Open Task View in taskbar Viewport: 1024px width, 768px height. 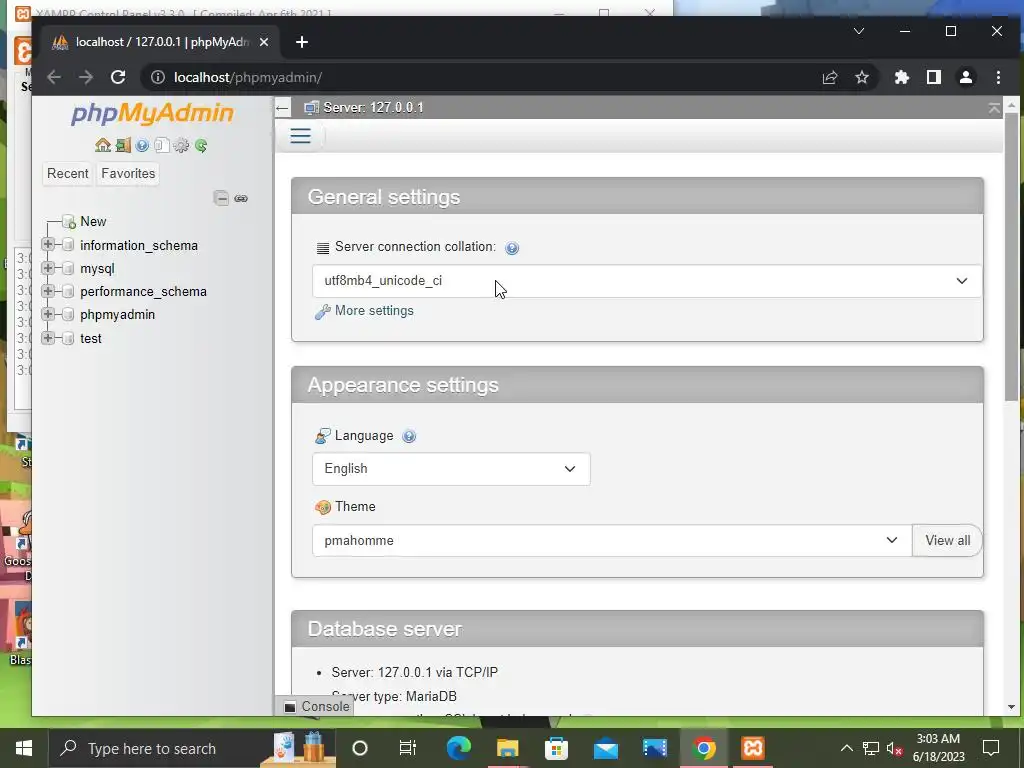408,748
